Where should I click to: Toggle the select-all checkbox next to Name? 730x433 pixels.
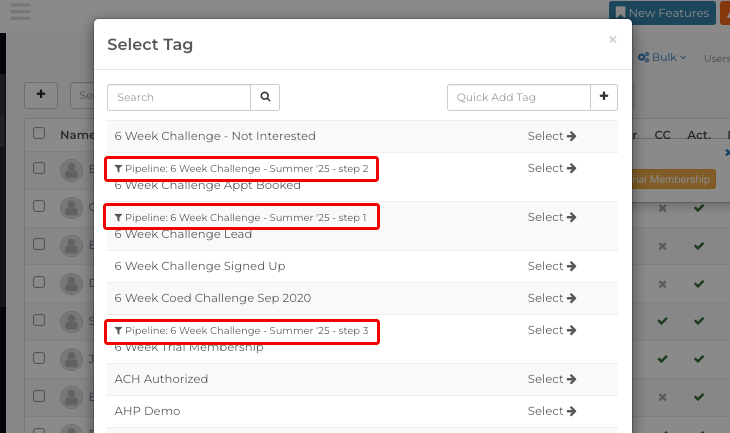(x=39, y=133)
